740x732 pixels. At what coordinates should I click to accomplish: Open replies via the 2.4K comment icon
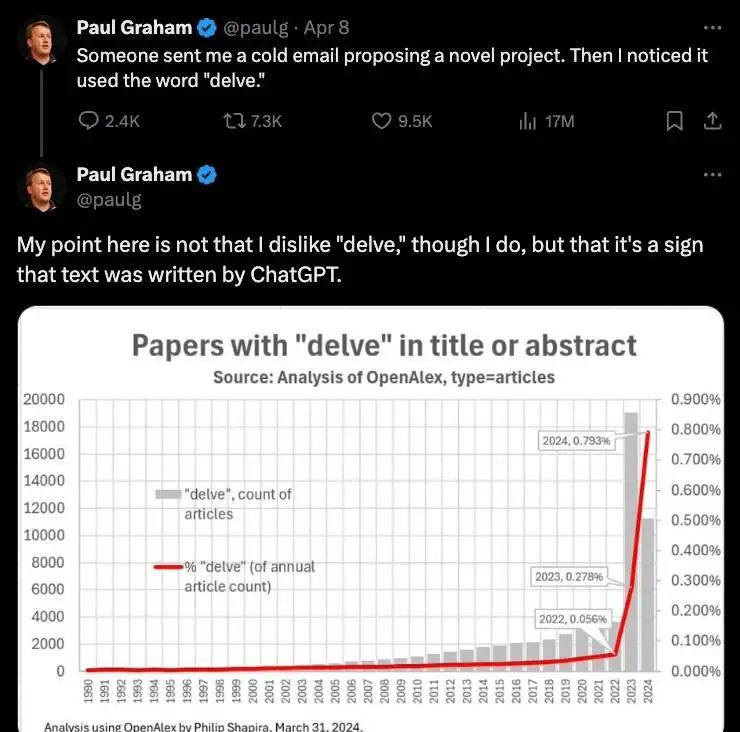click(88, 121)
